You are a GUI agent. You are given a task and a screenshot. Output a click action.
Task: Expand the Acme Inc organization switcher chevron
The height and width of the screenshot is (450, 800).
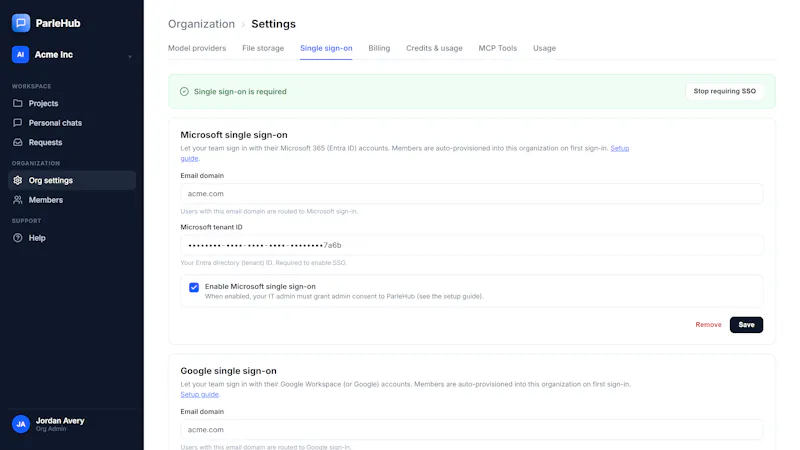(130, 56)
